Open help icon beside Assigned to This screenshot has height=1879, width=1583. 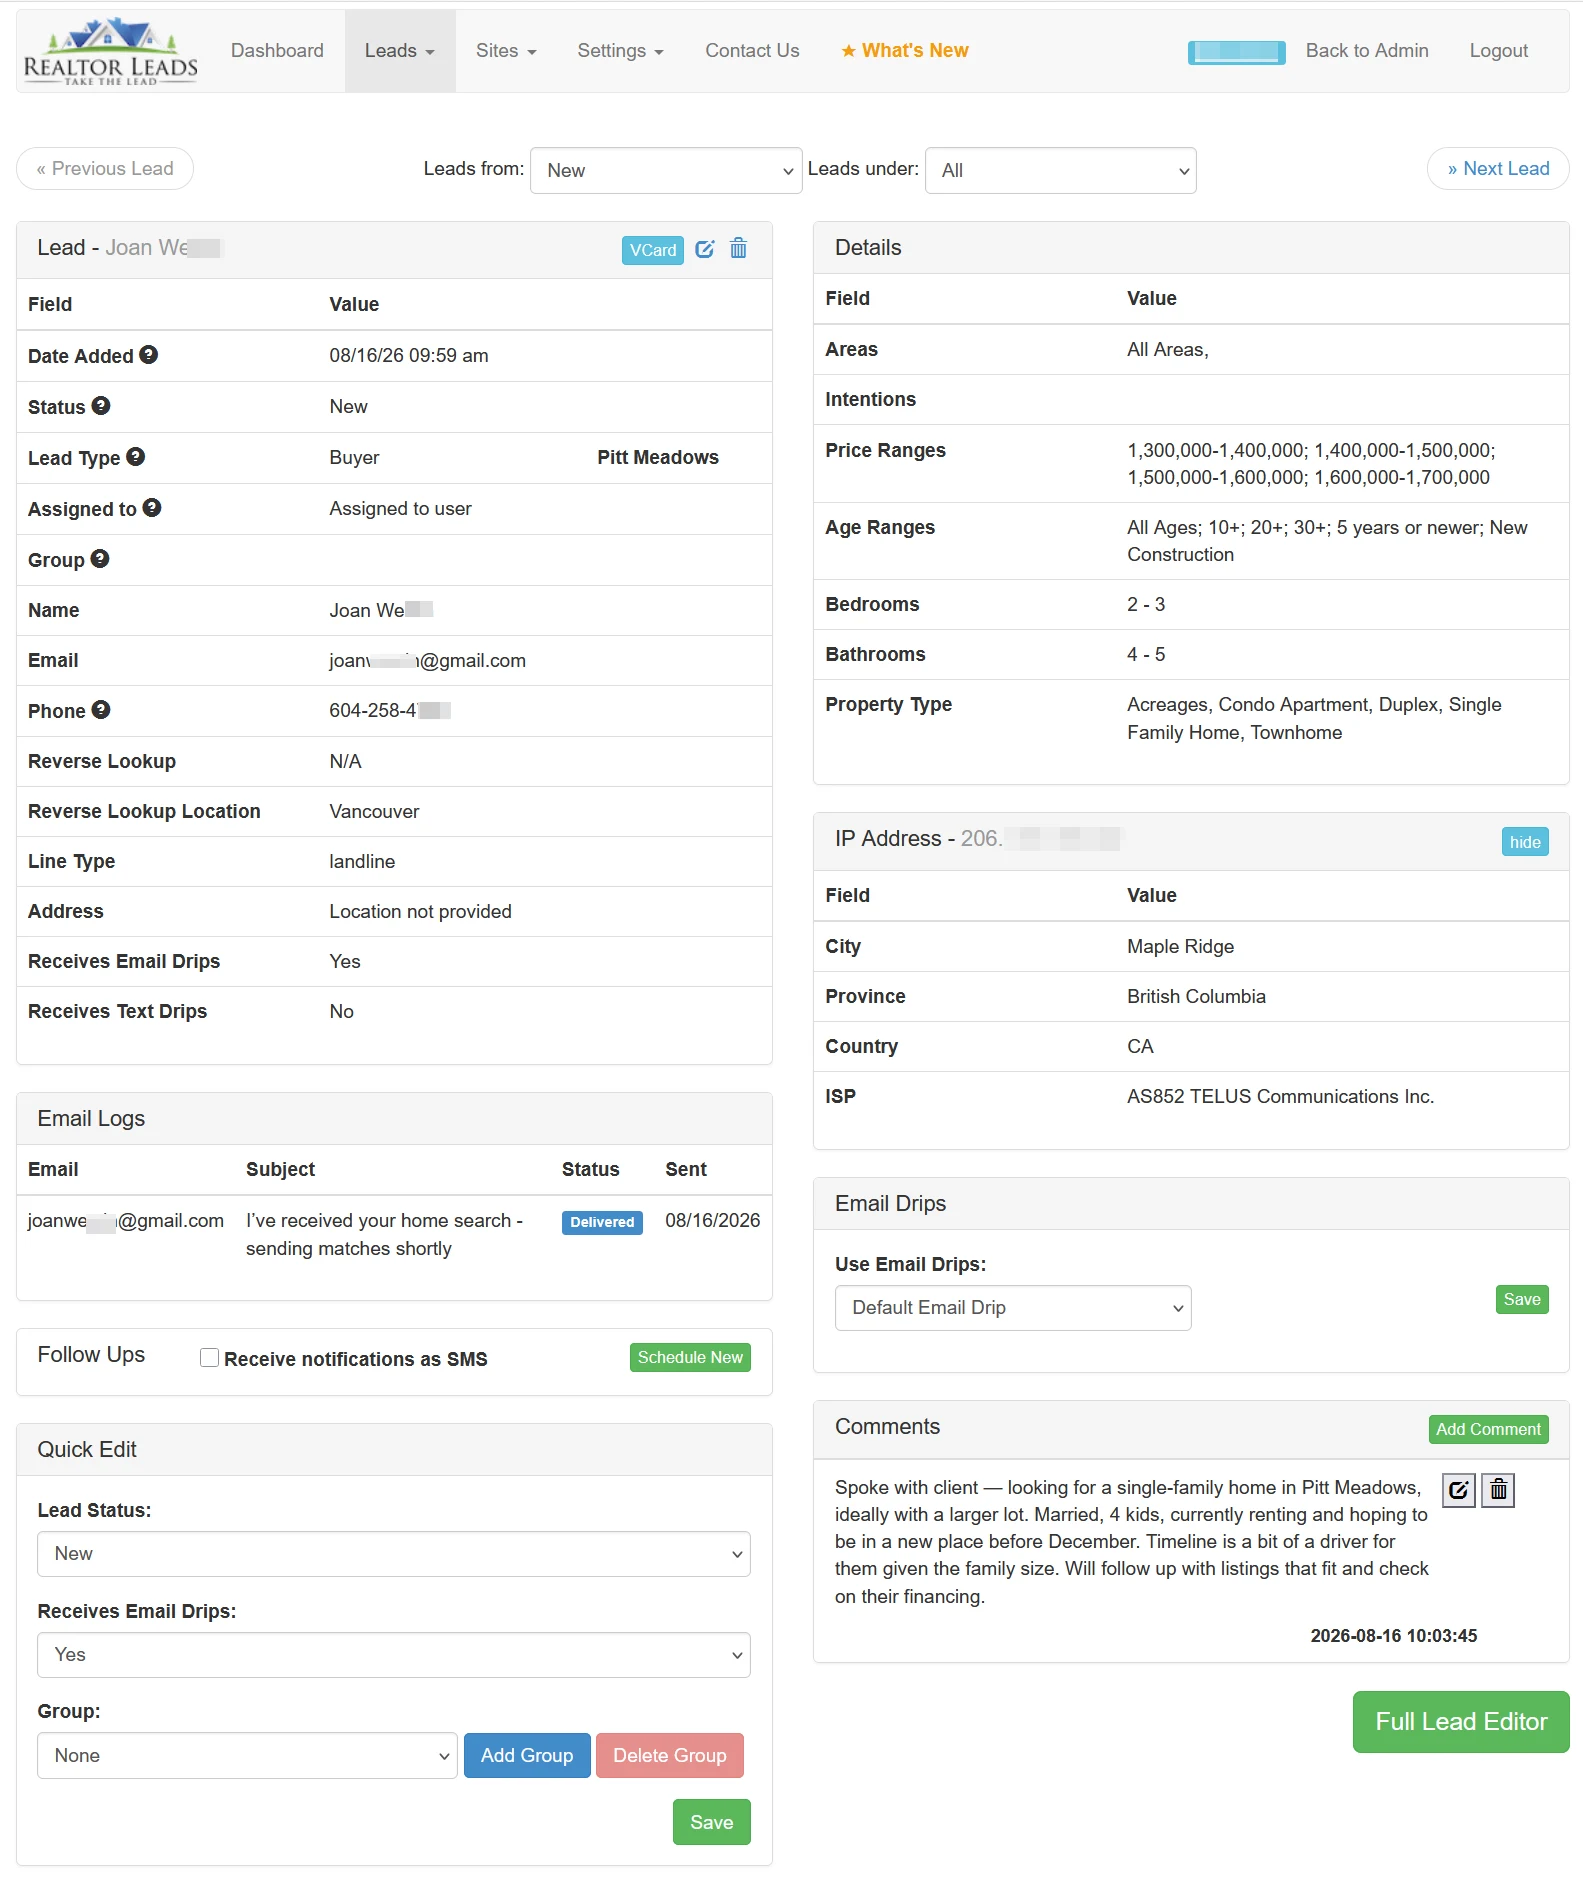152,508
